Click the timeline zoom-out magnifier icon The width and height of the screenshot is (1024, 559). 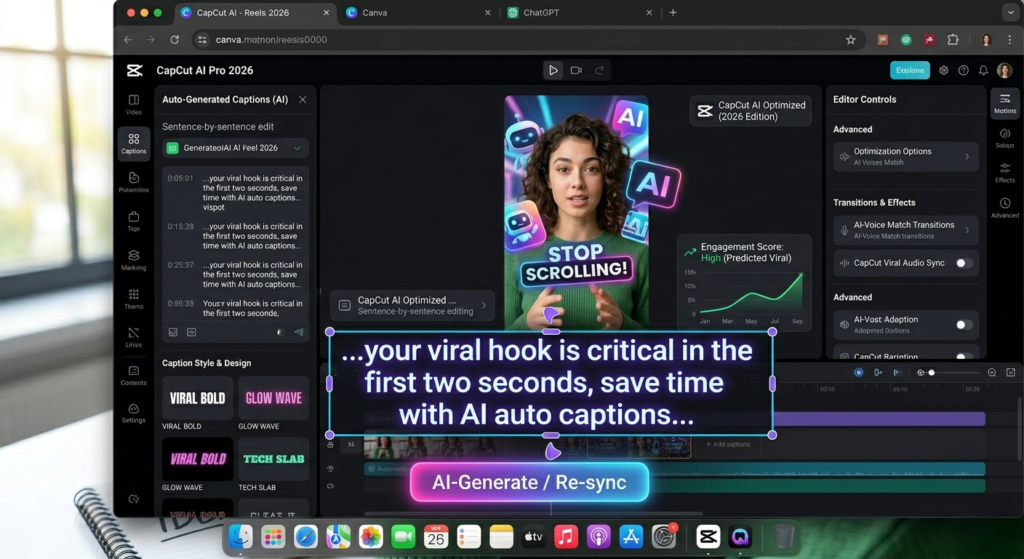coord(991,372)
